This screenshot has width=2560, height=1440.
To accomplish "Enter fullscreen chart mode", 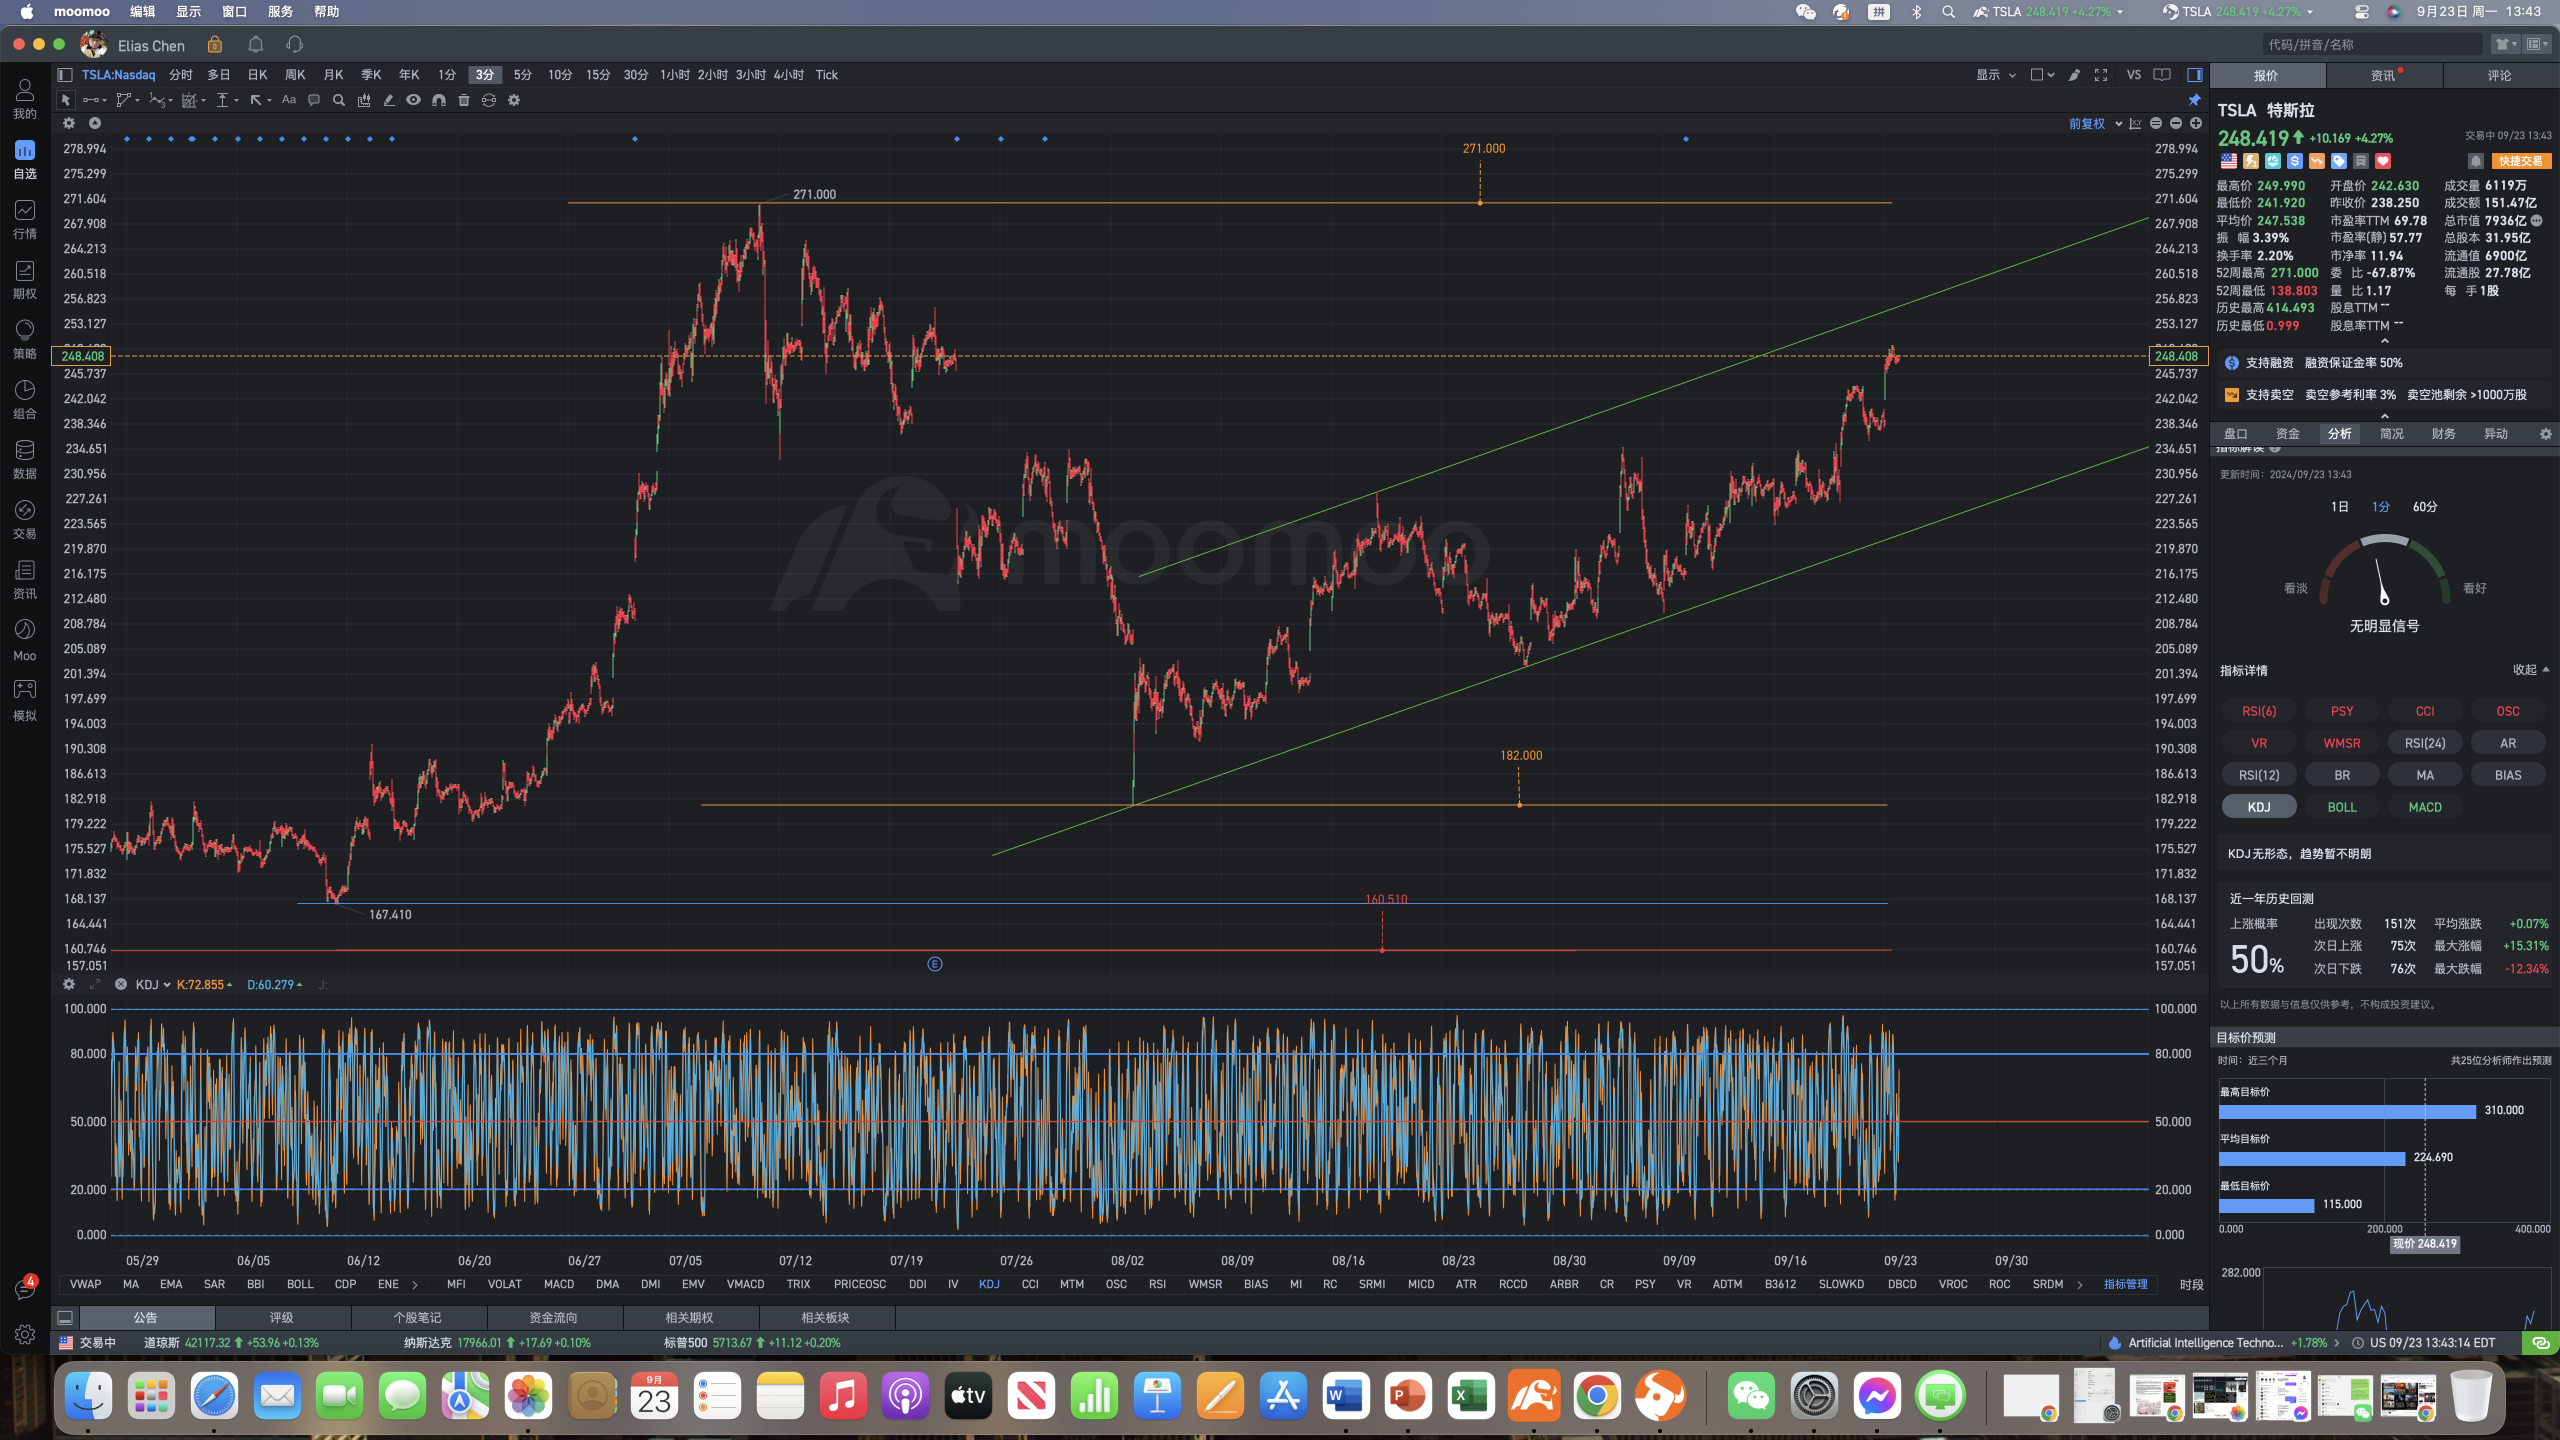I will [2101, 75].
